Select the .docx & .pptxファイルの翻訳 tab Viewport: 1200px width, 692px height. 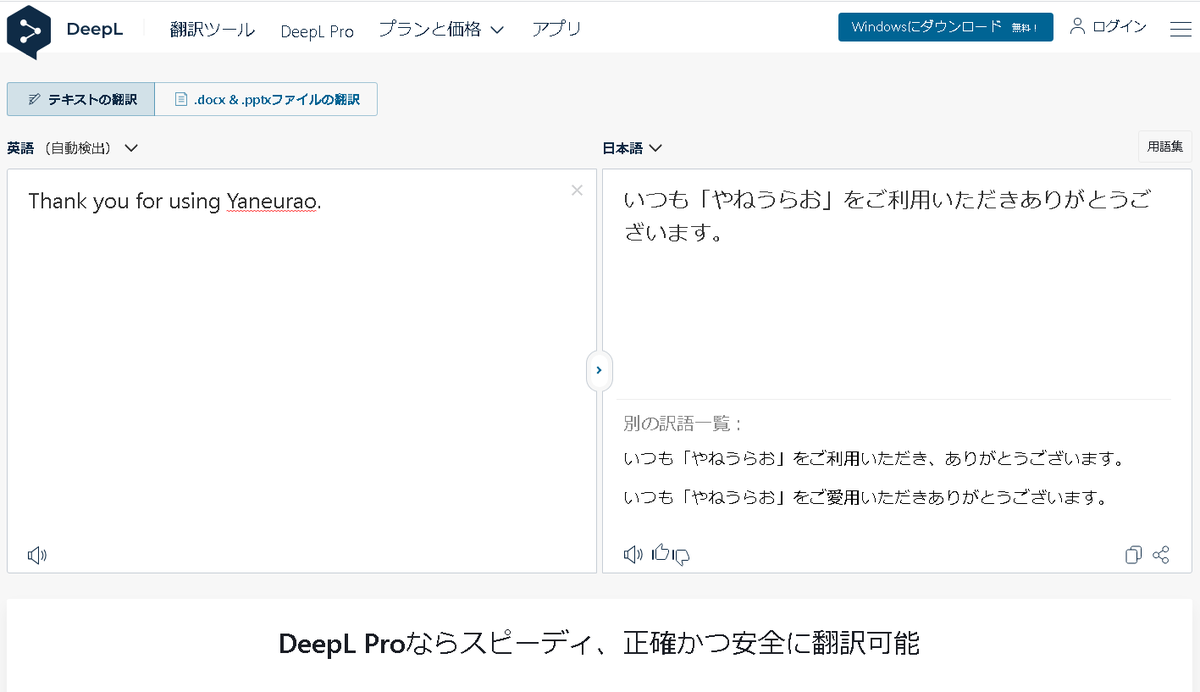coord(266,99)
